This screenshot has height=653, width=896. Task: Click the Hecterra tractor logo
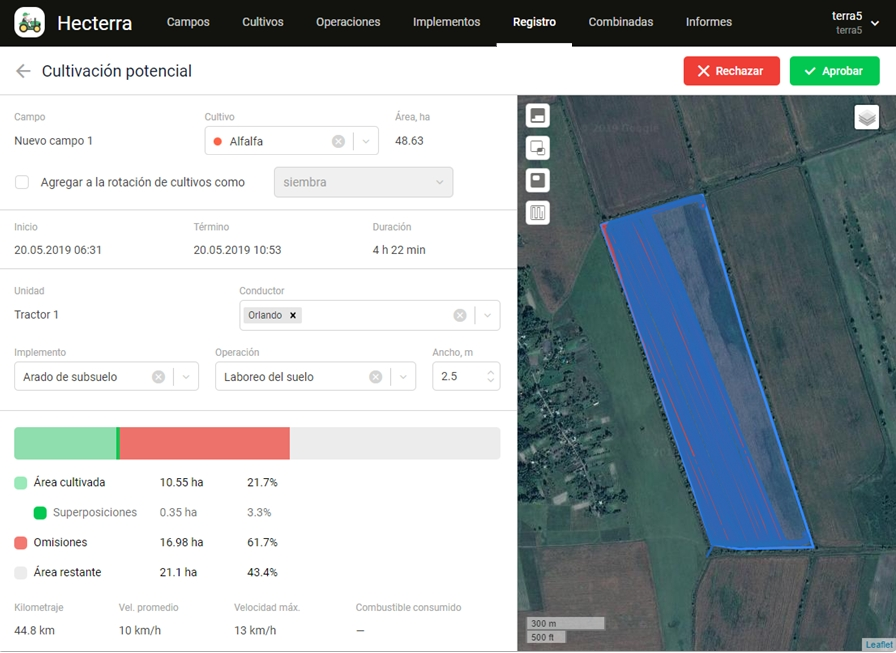[x=29, y=22]
